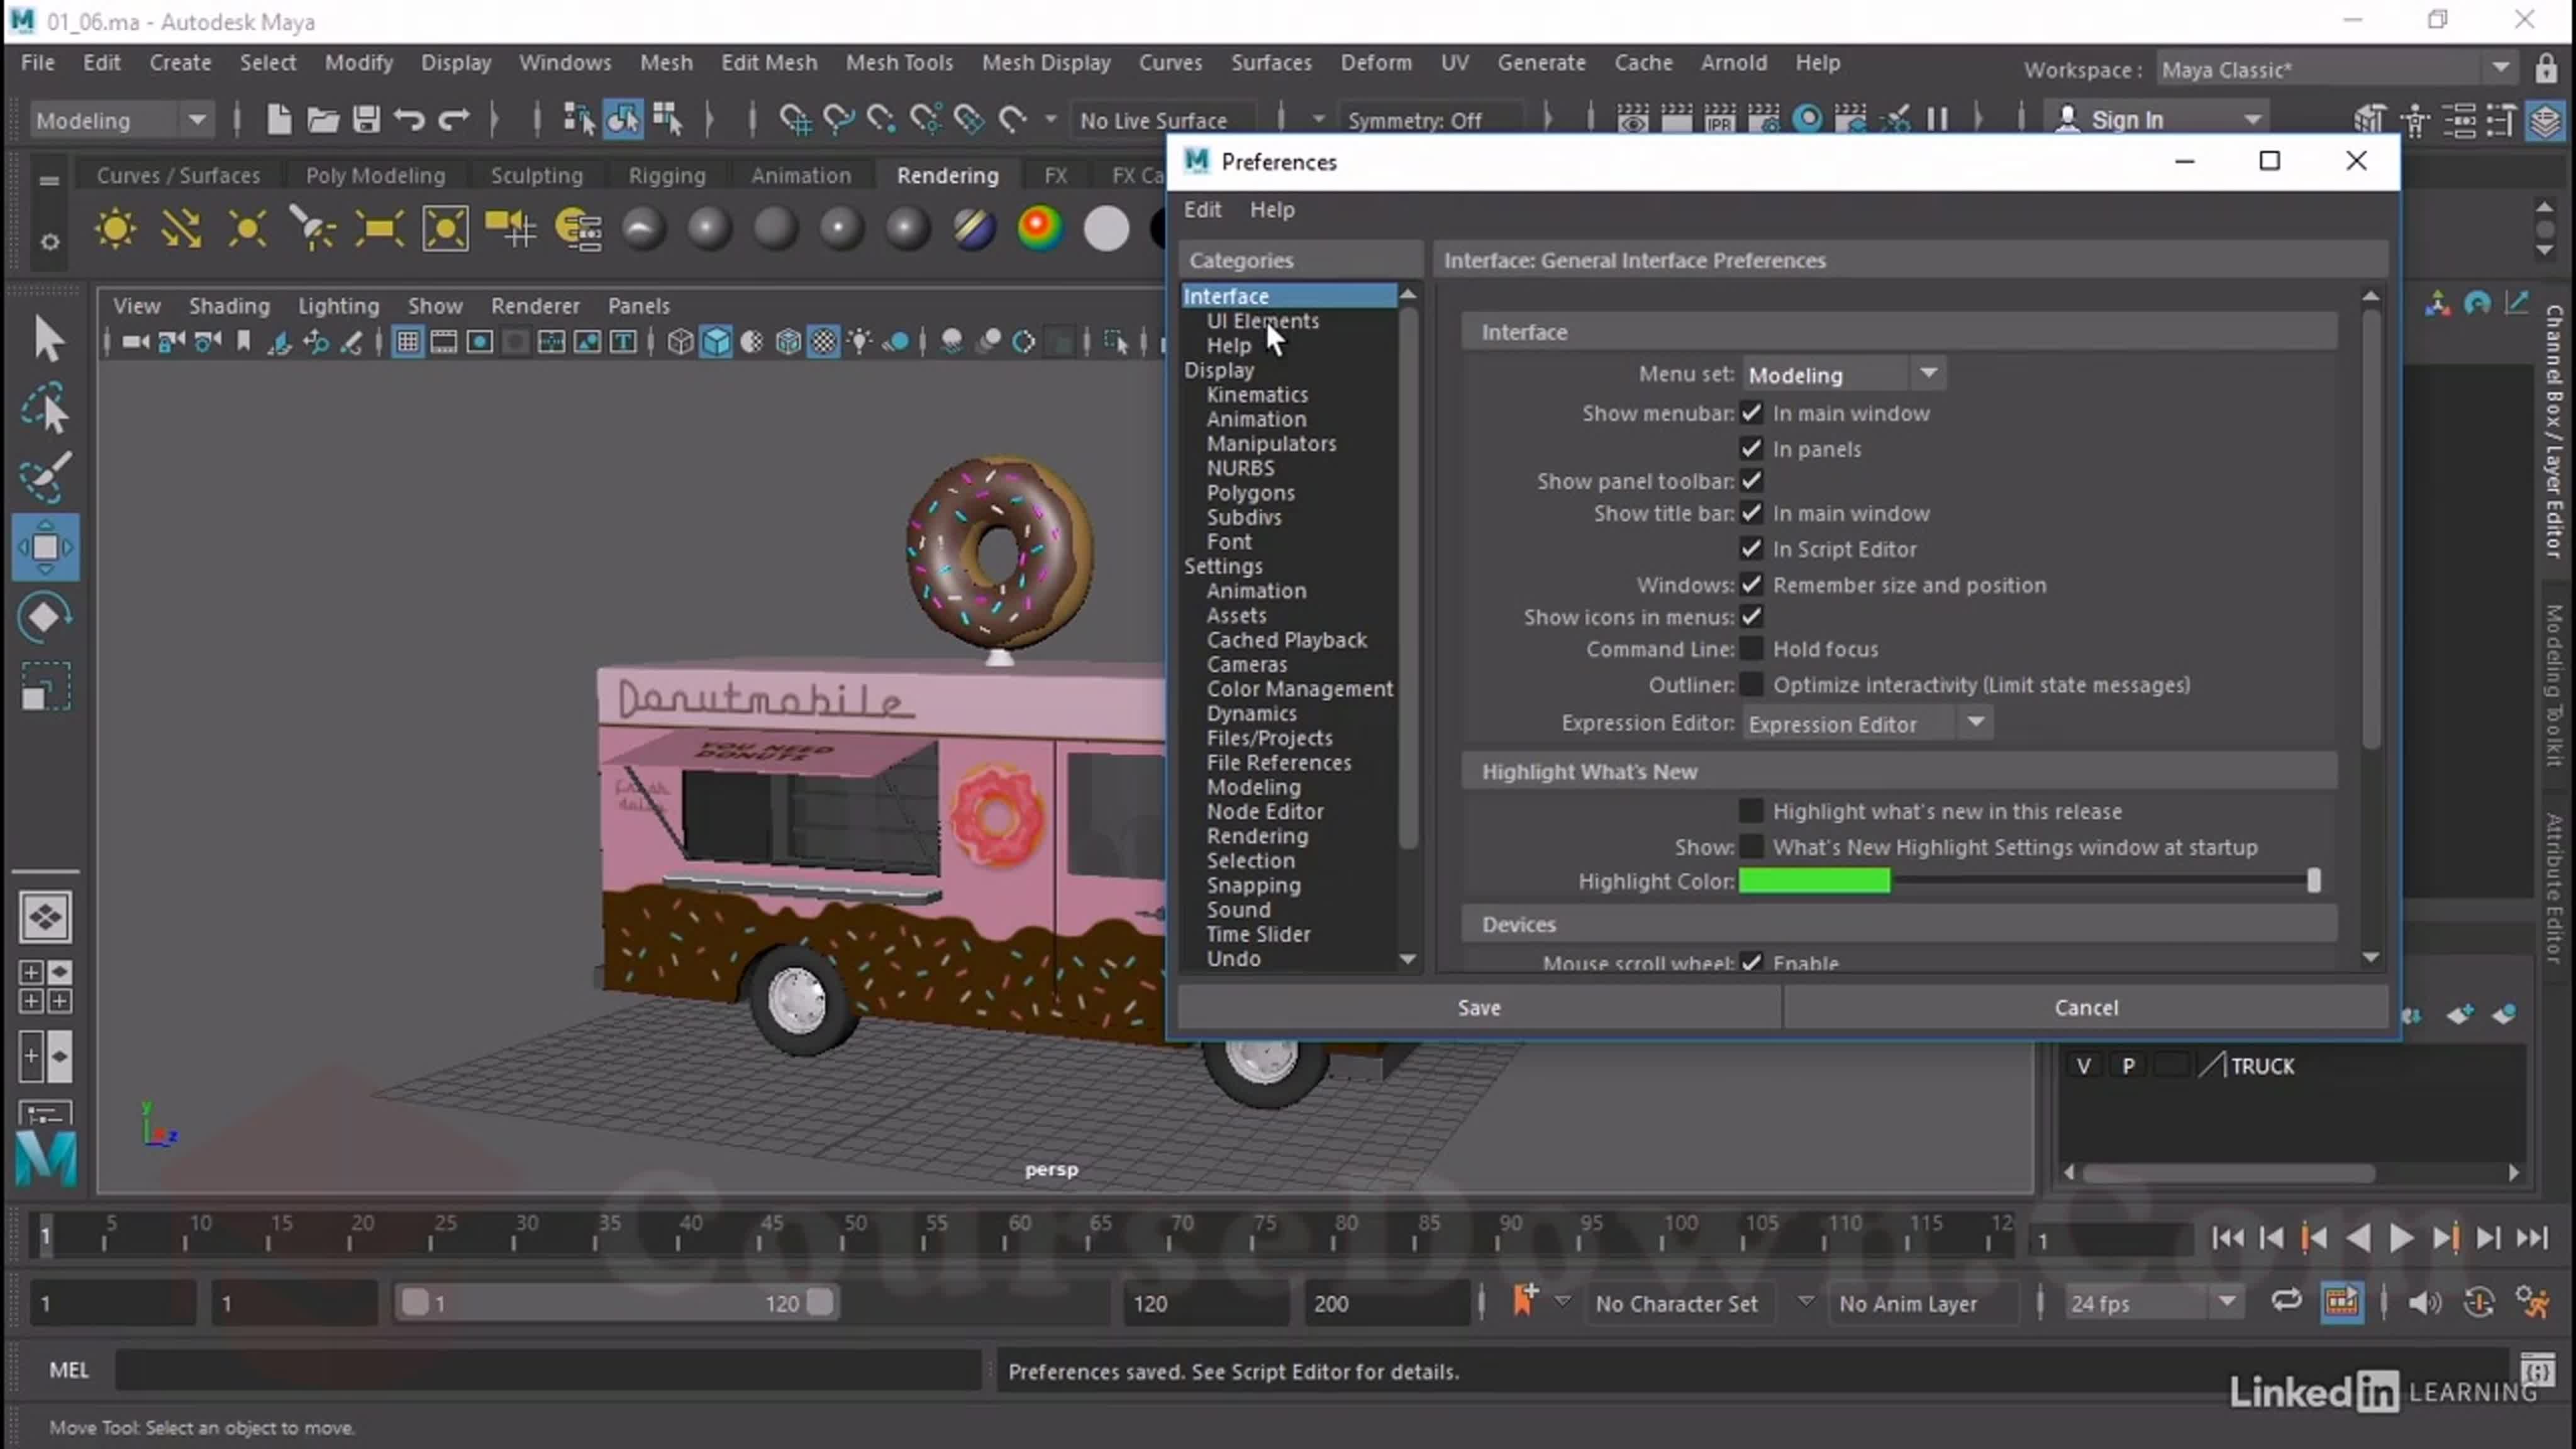Click the colorful ramp shader shelf icon
This screenshot has height=1449, width=2576.
(1040, 229)
